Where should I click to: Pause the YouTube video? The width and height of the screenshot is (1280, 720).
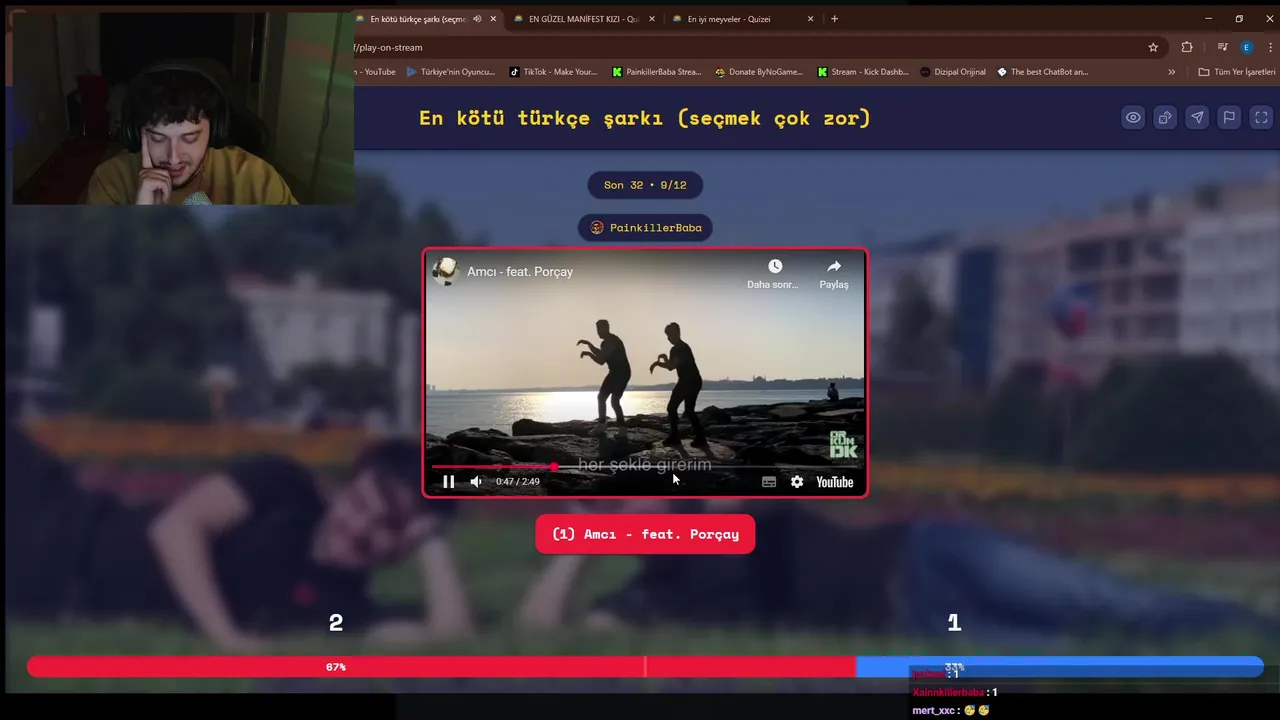coord(449,482)
